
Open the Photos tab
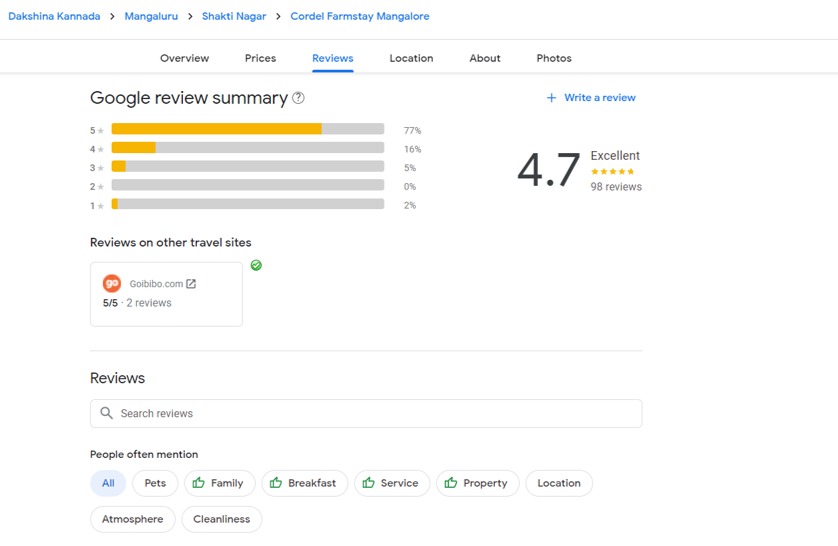click(553, 58)
